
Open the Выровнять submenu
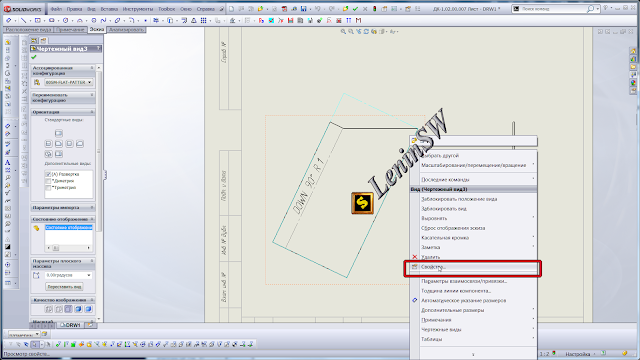(473, 218)
